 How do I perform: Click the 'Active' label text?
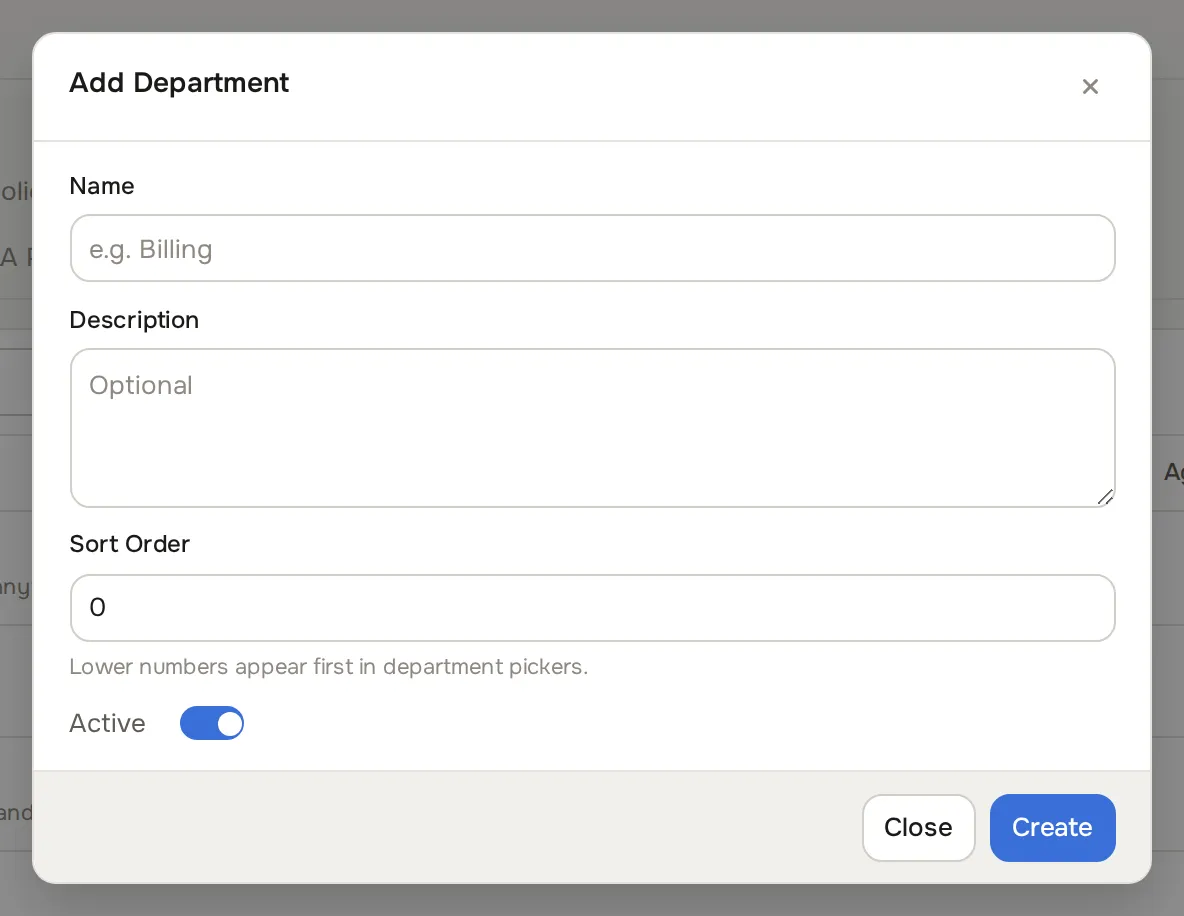pyautogui.click(x=107, y=723)
